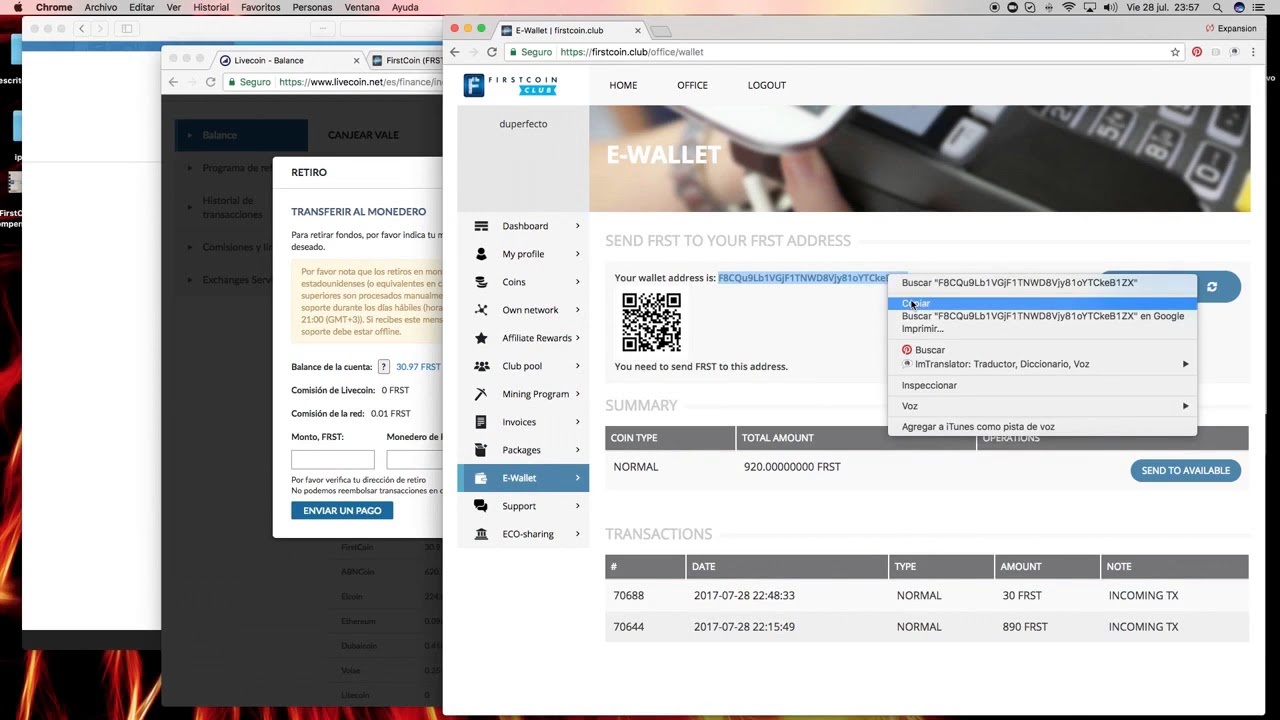Viewport: 1280px width, 720px height.
Task: Select Copiar in the context menu
Action: 1042,303
